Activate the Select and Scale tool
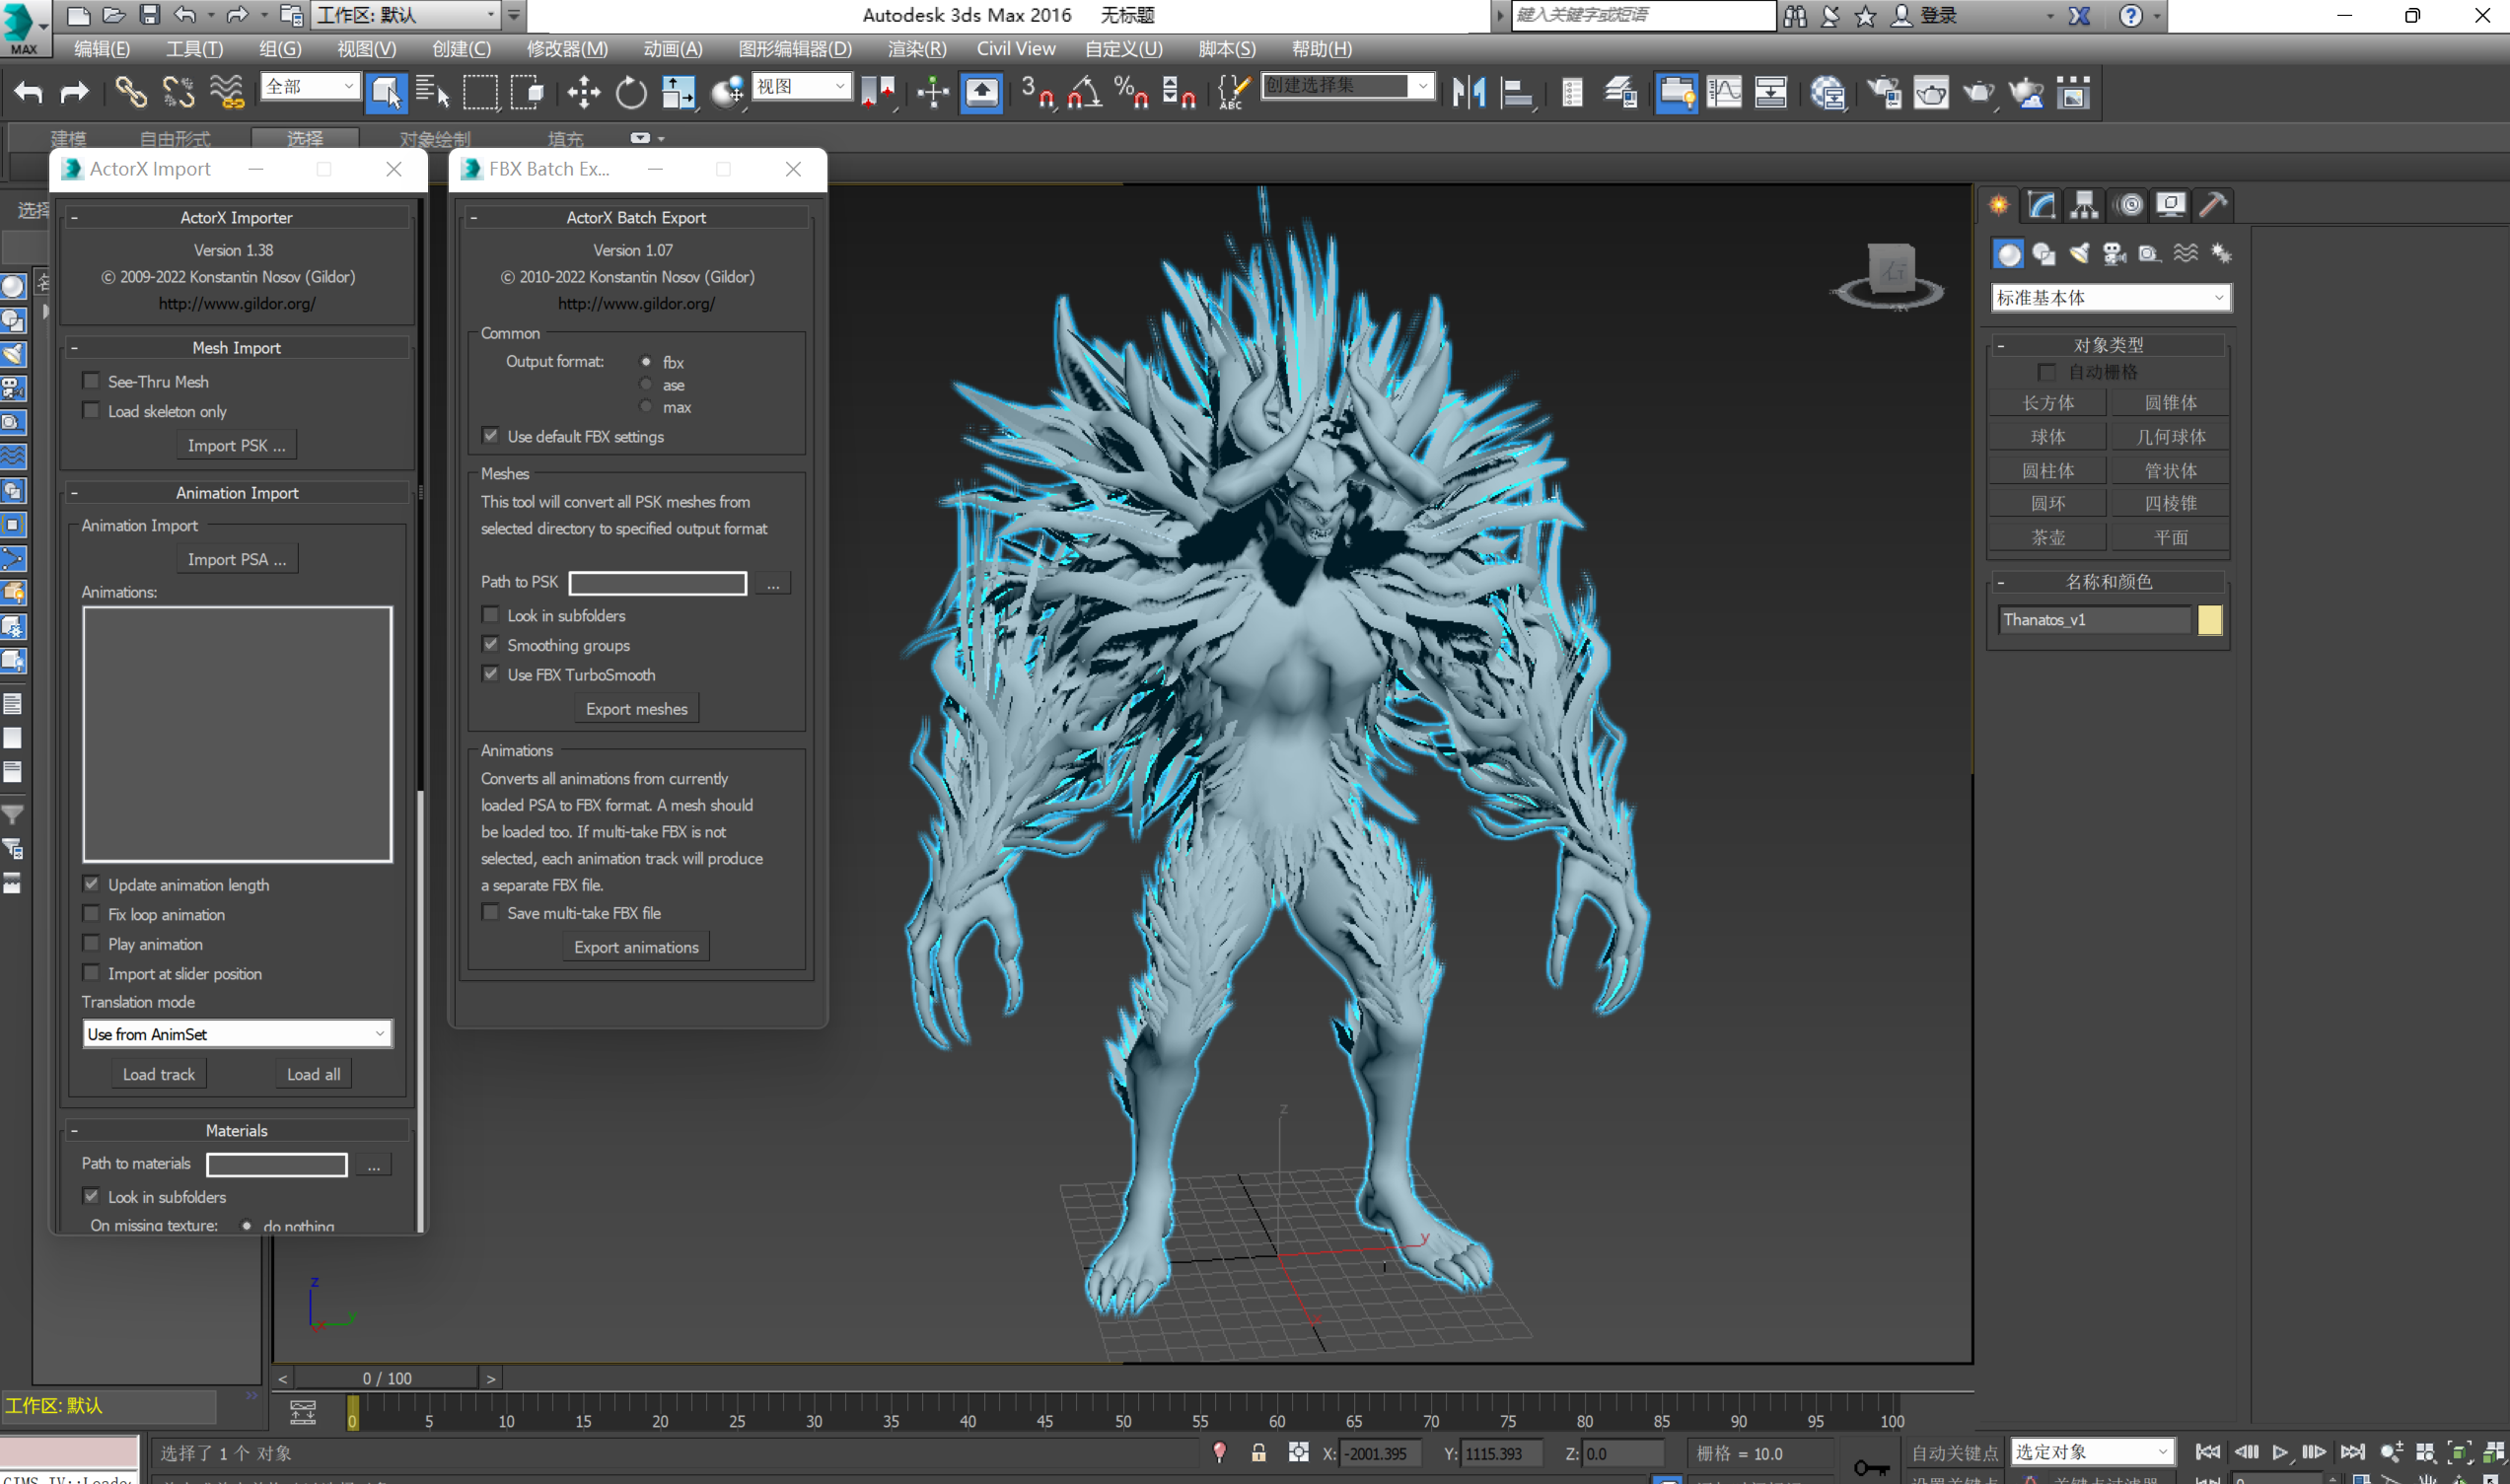Screen dimensions: 2510x1484 678,93
